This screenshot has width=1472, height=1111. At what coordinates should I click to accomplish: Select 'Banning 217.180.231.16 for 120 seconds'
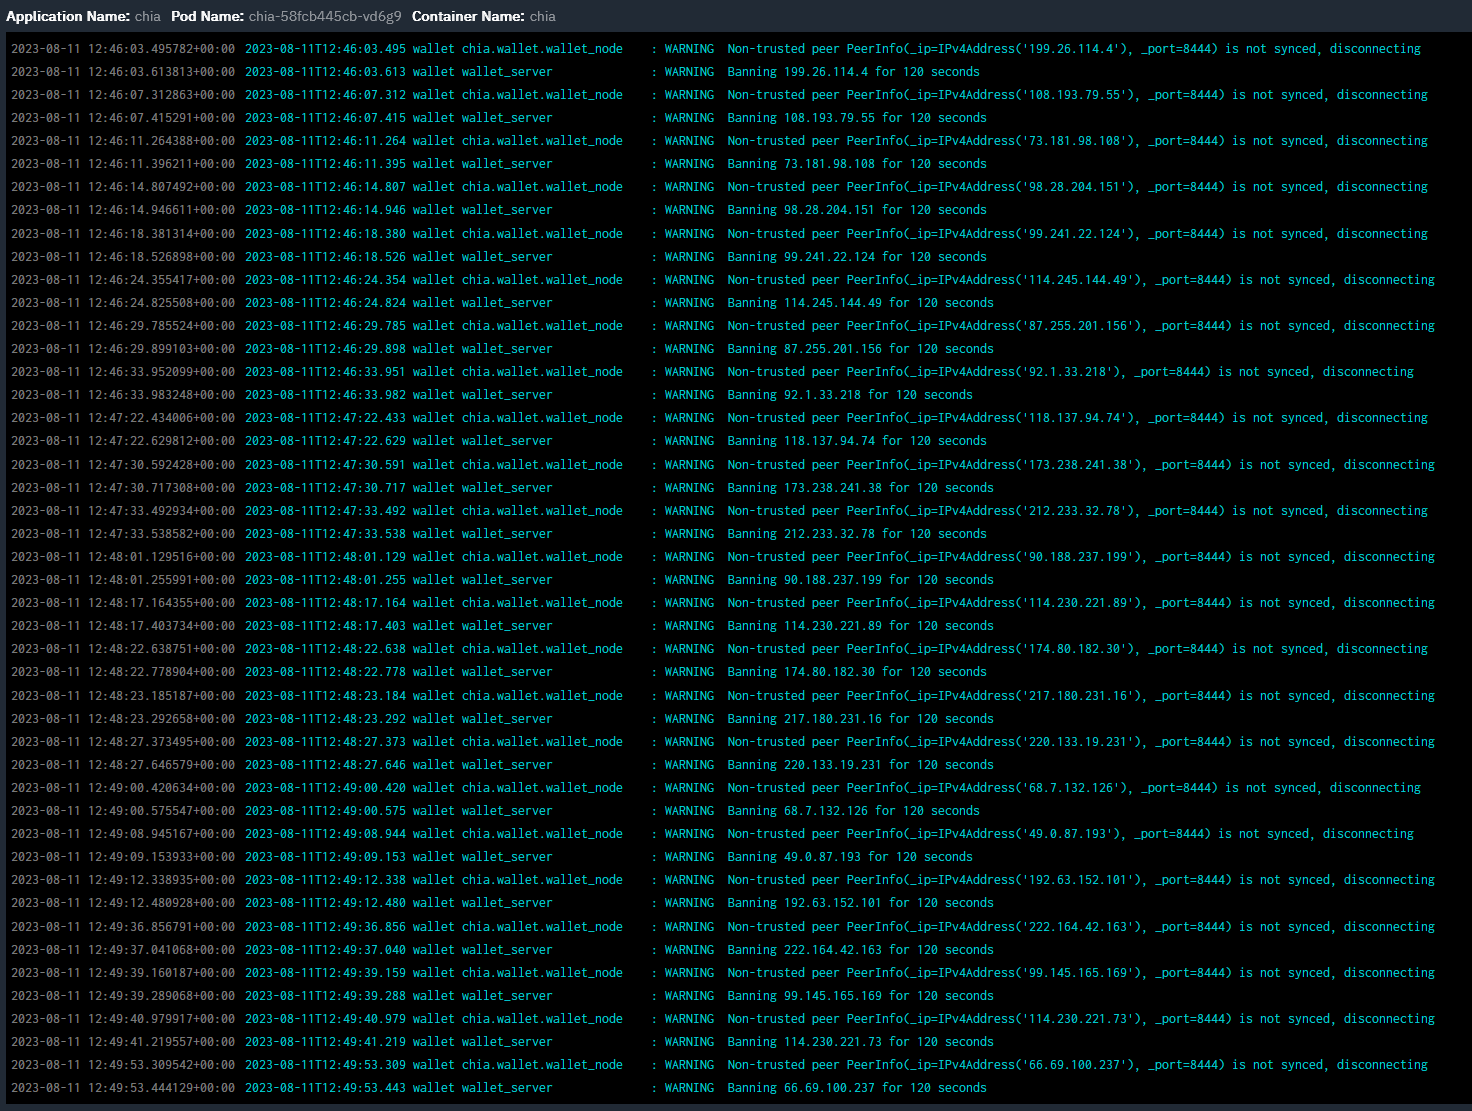pyautogui.click(x=860, y=719)
